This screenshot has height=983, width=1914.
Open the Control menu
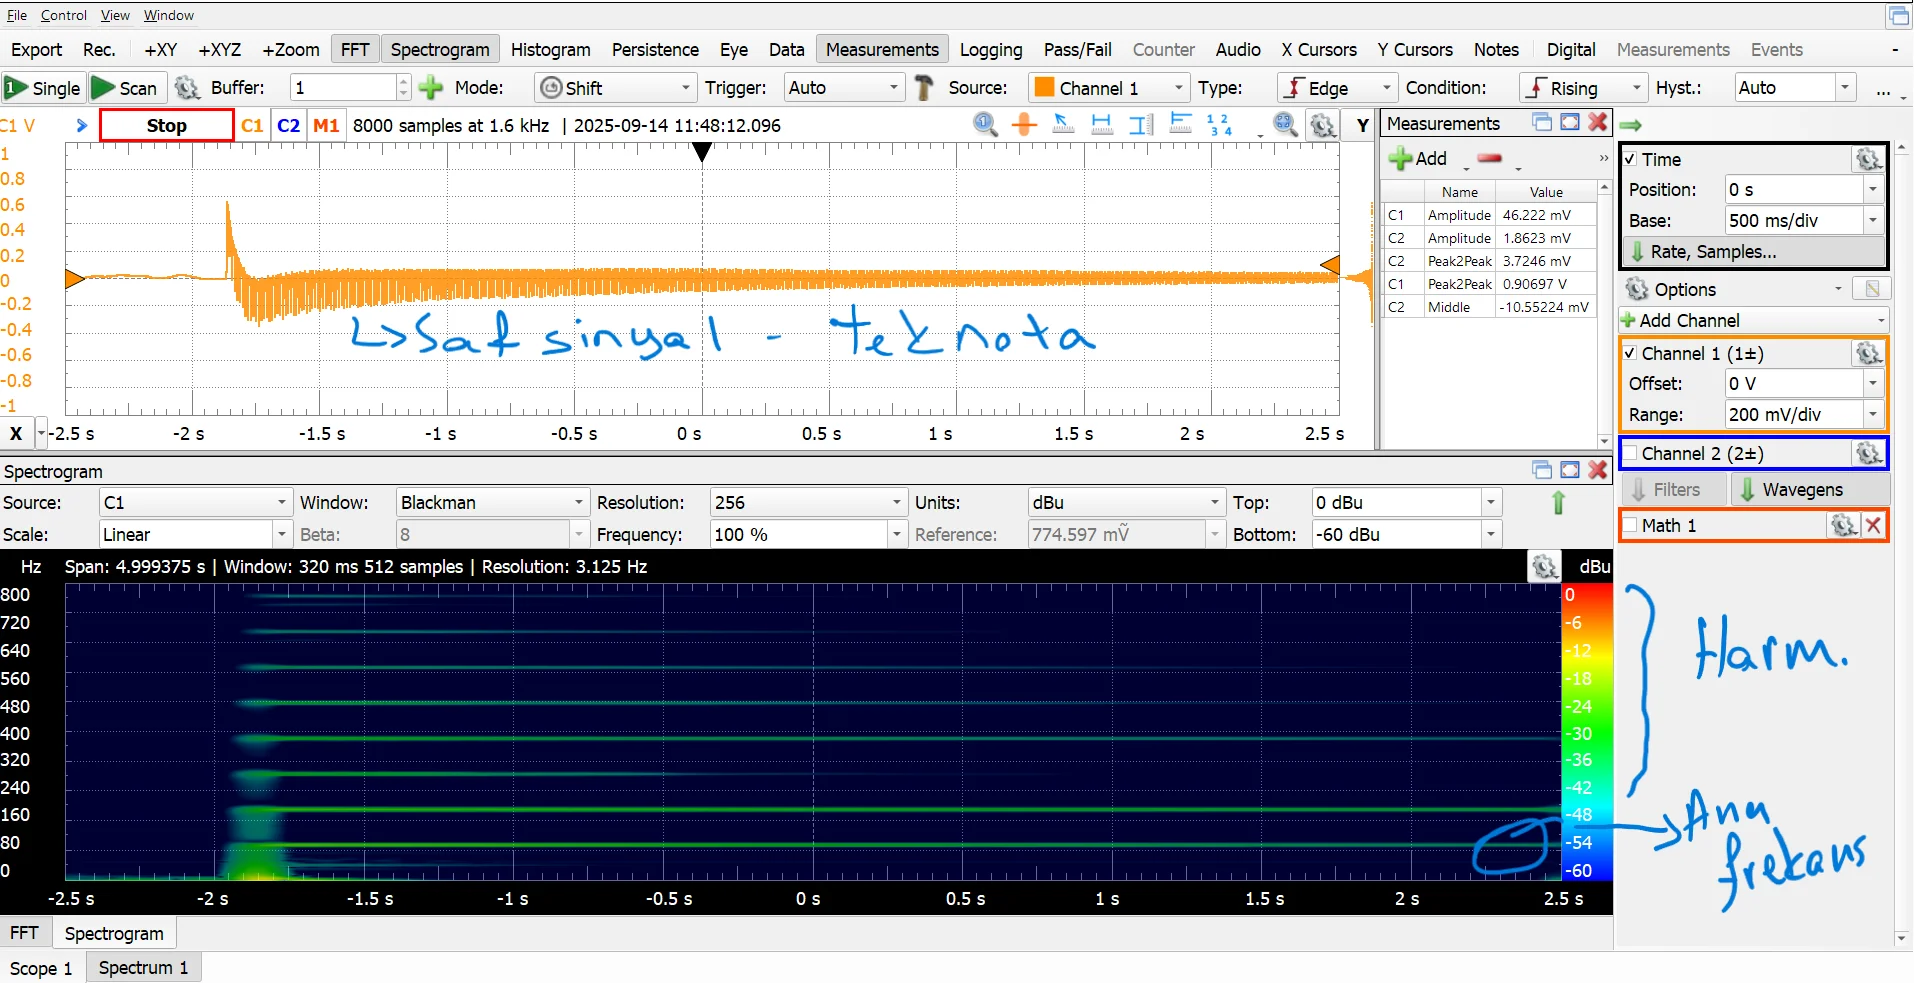63,15
